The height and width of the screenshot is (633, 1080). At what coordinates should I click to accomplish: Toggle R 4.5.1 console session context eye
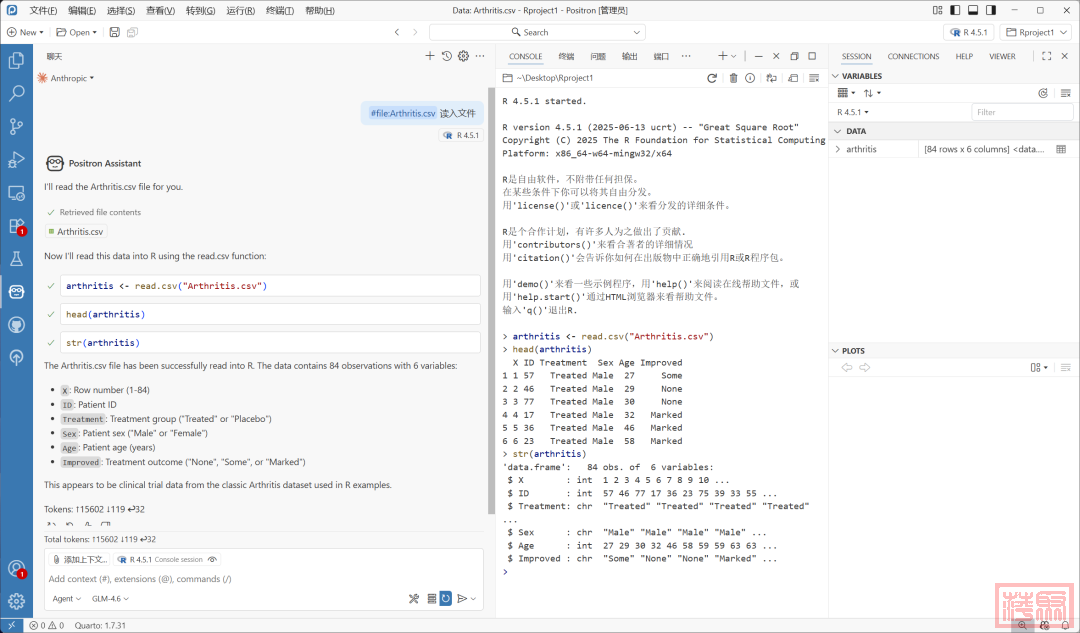pos(212,560)
